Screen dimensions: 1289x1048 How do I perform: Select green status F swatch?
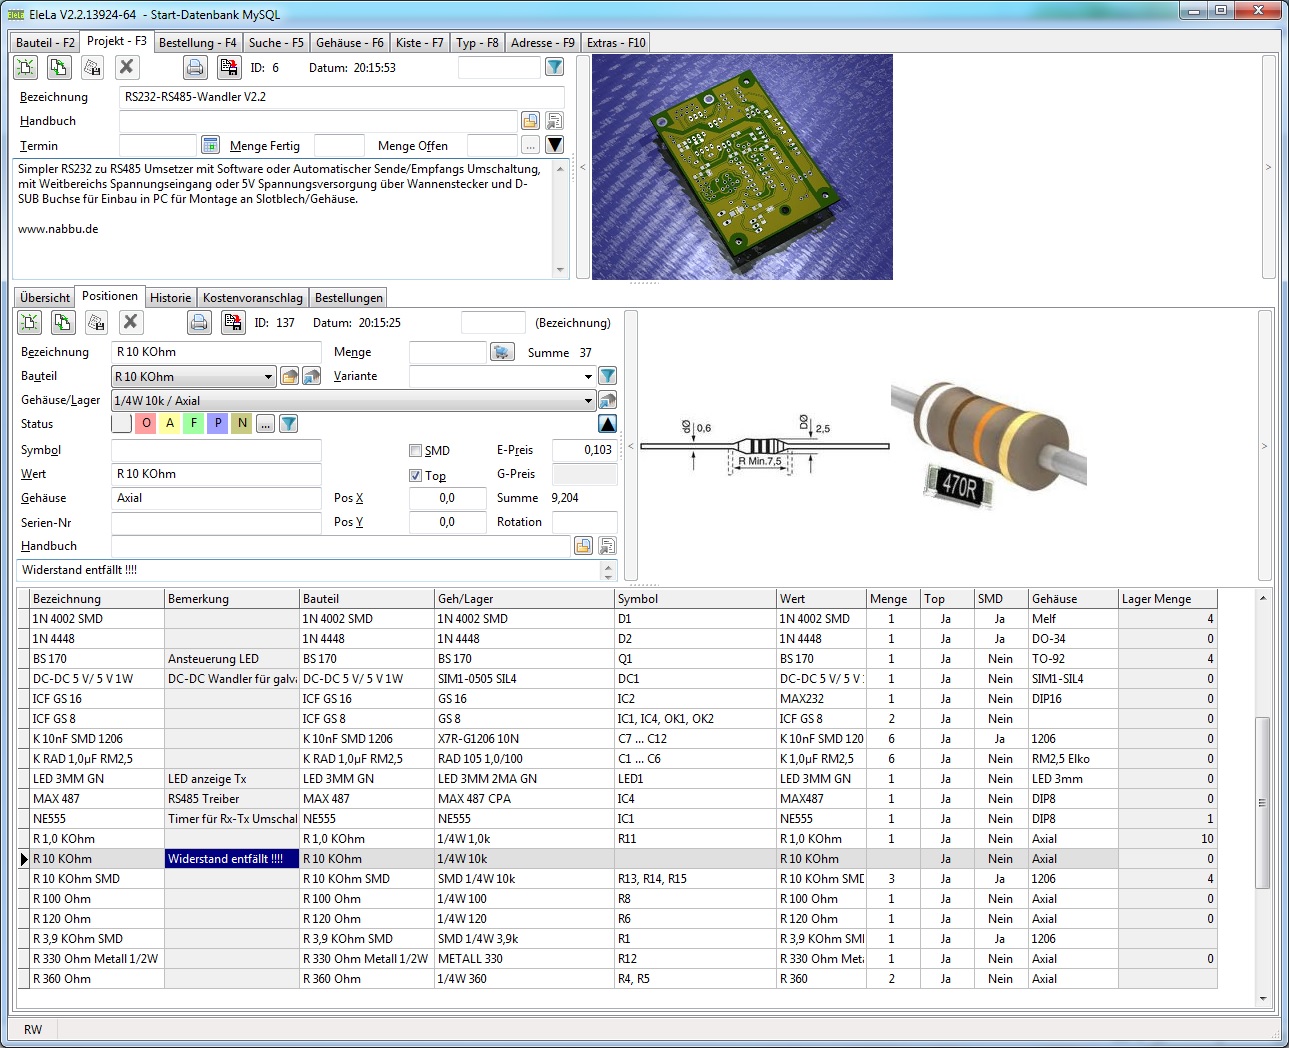pyautogui.click(x=194, y=424)
